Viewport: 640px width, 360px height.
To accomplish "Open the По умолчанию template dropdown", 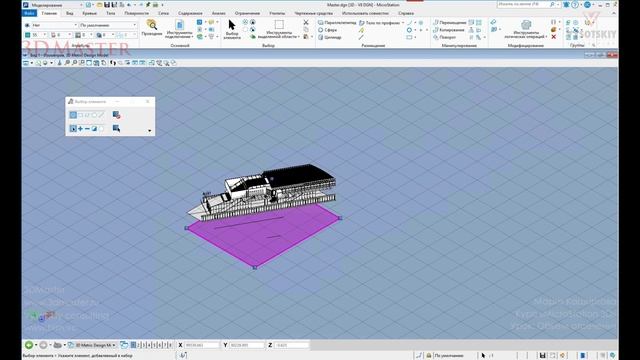I will point(108,25).
